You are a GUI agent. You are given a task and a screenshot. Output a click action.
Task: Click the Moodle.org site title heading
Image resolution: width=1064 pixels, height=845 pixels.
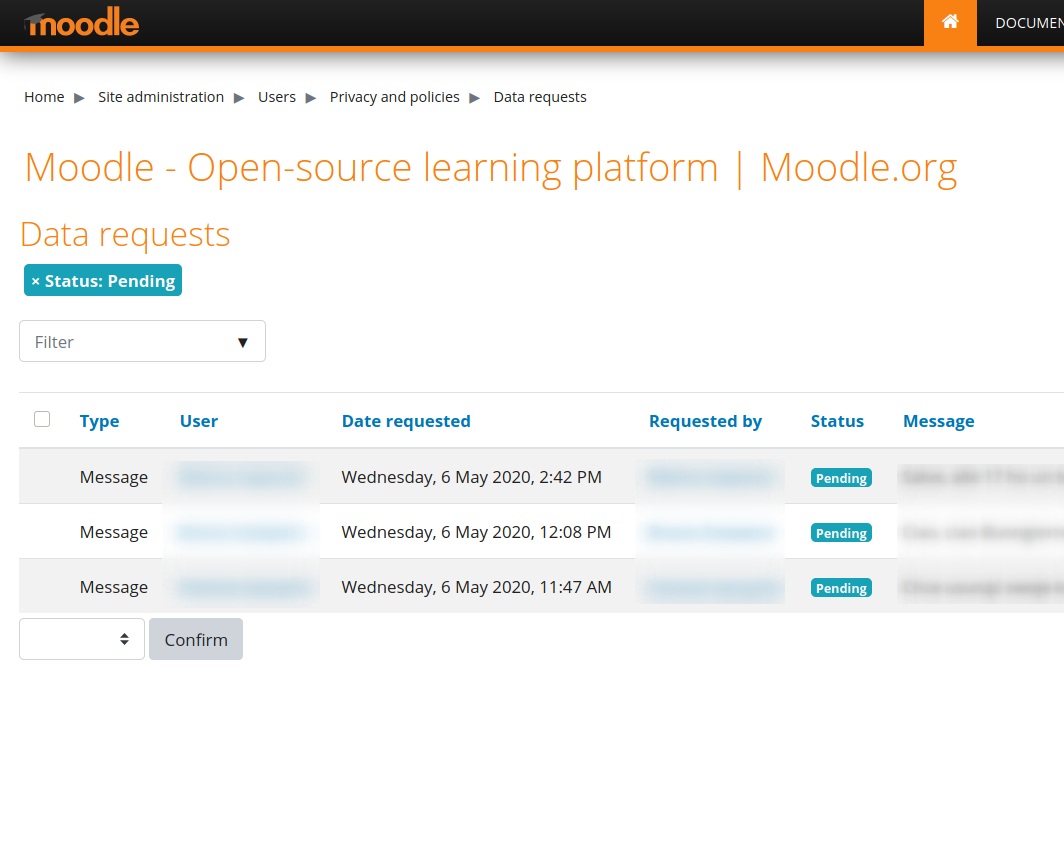click(491, 168)
